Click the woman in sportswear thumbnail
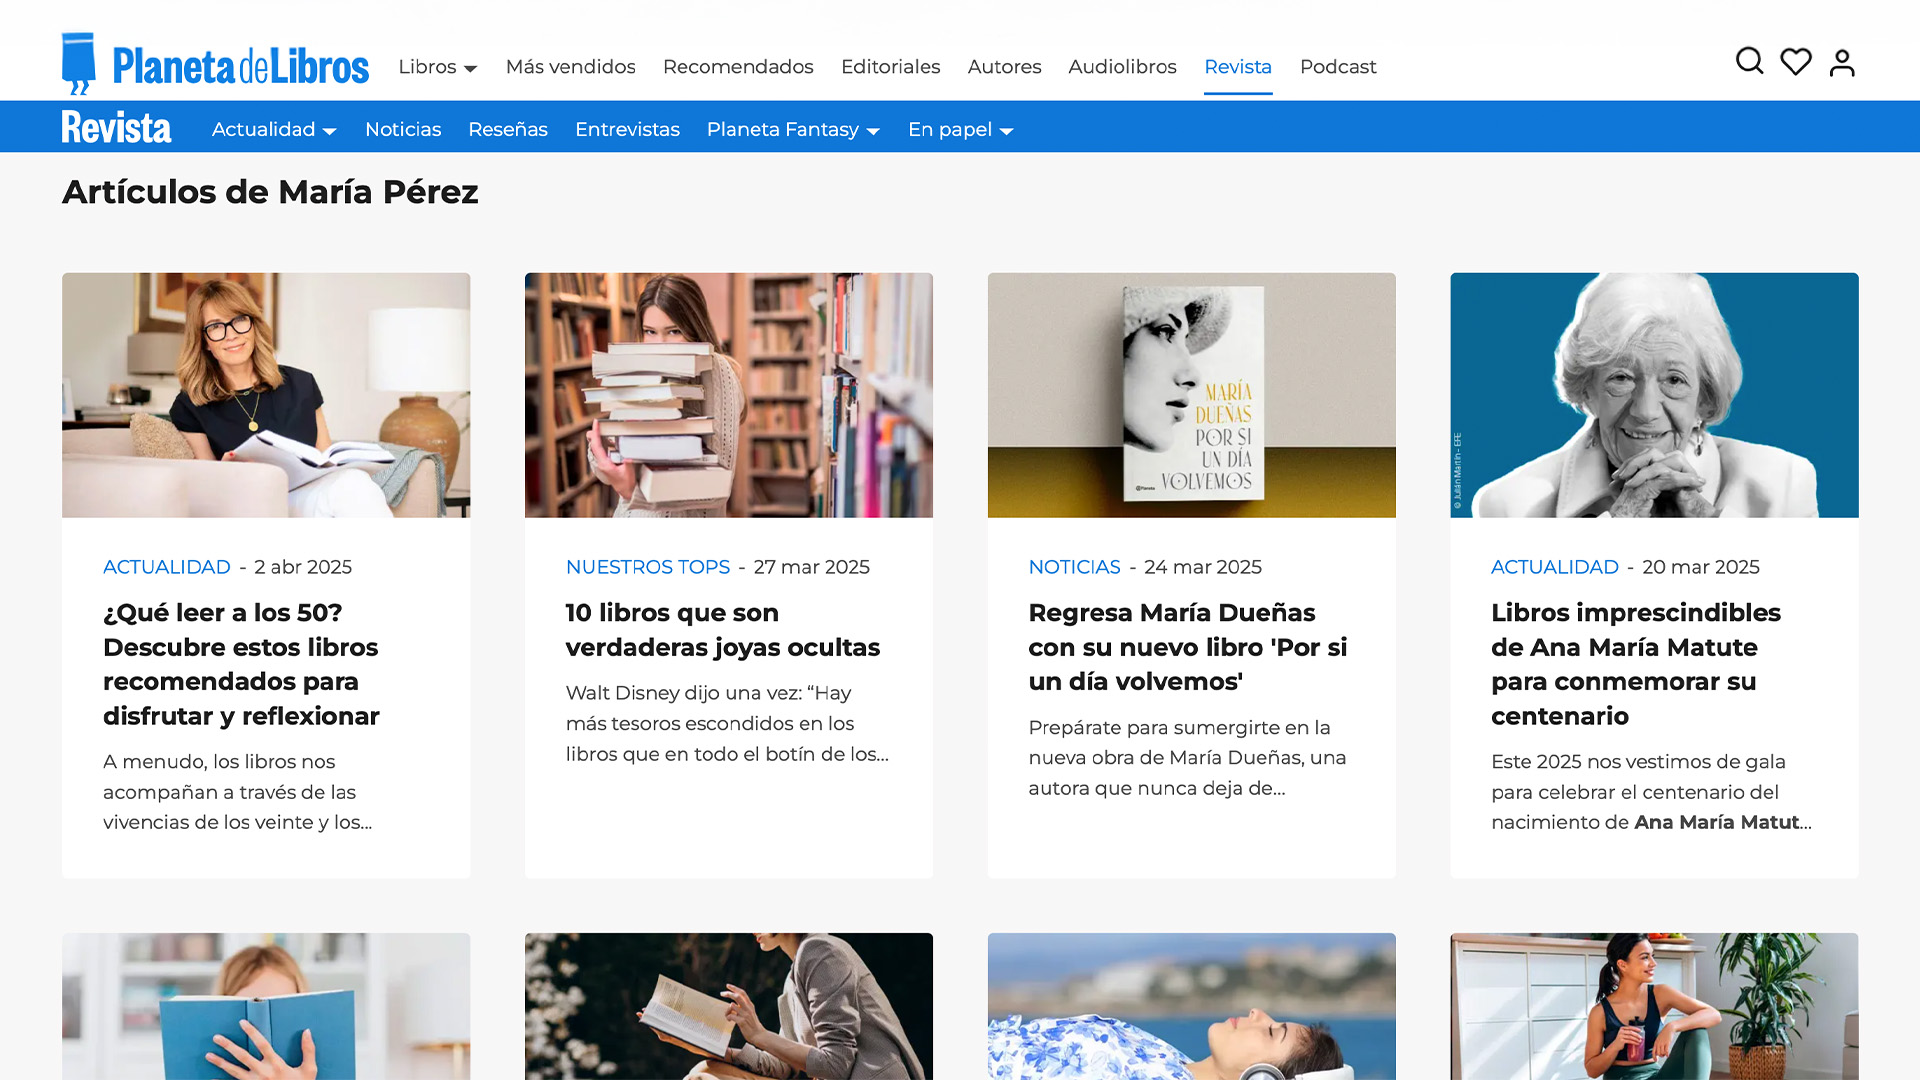This screenshot has width=1920, height=1080. [1655, 1006]
